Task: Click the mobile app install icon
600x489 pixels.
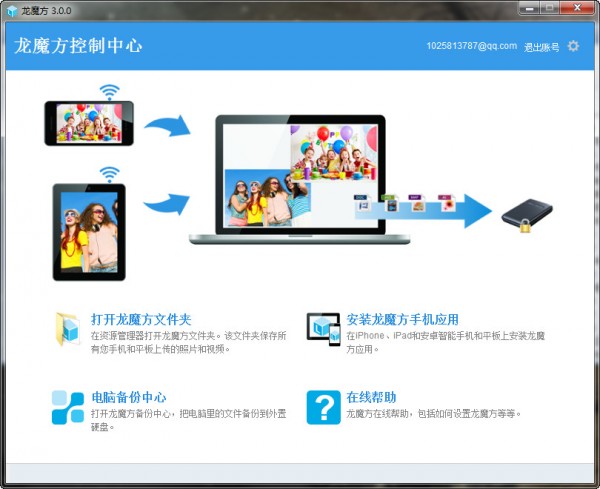Action: click(x=323, y=329)
